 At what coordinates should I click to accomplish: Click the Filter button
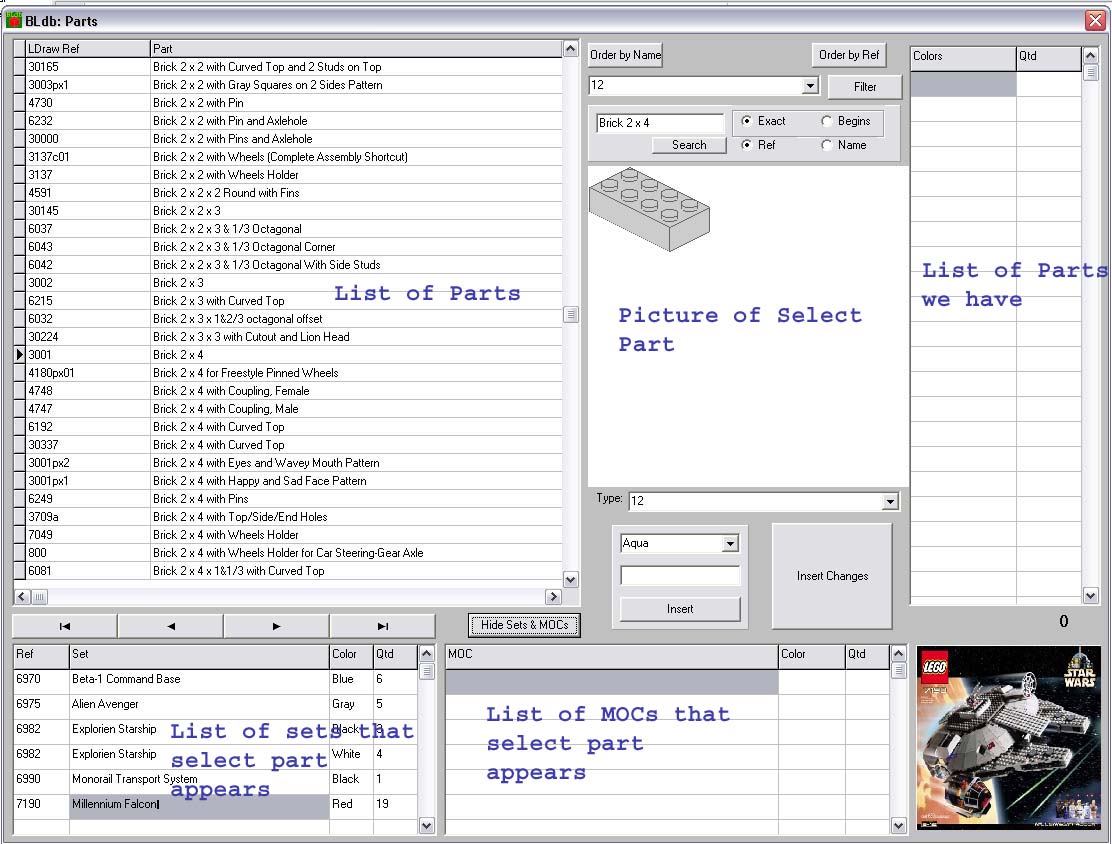pyautogui.click(x=864, y=87)
